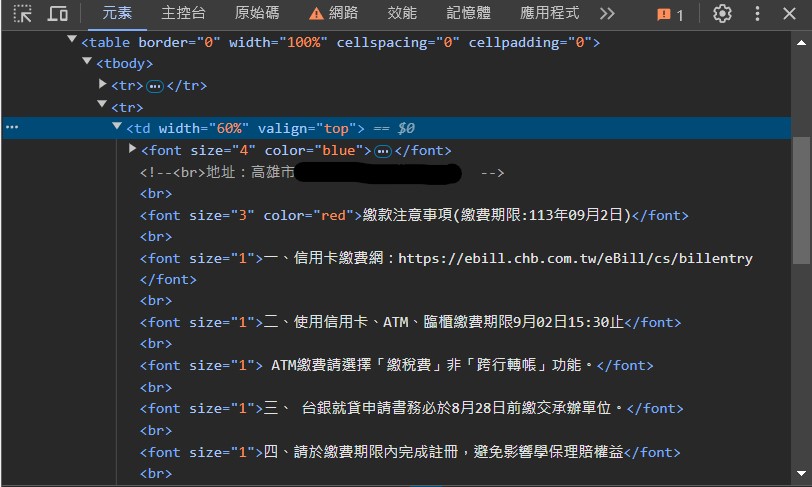Switch to the 原始碼 tab
Image resolution: width=812 pixels, height=487 pixels.
click(x=257, y=13)
